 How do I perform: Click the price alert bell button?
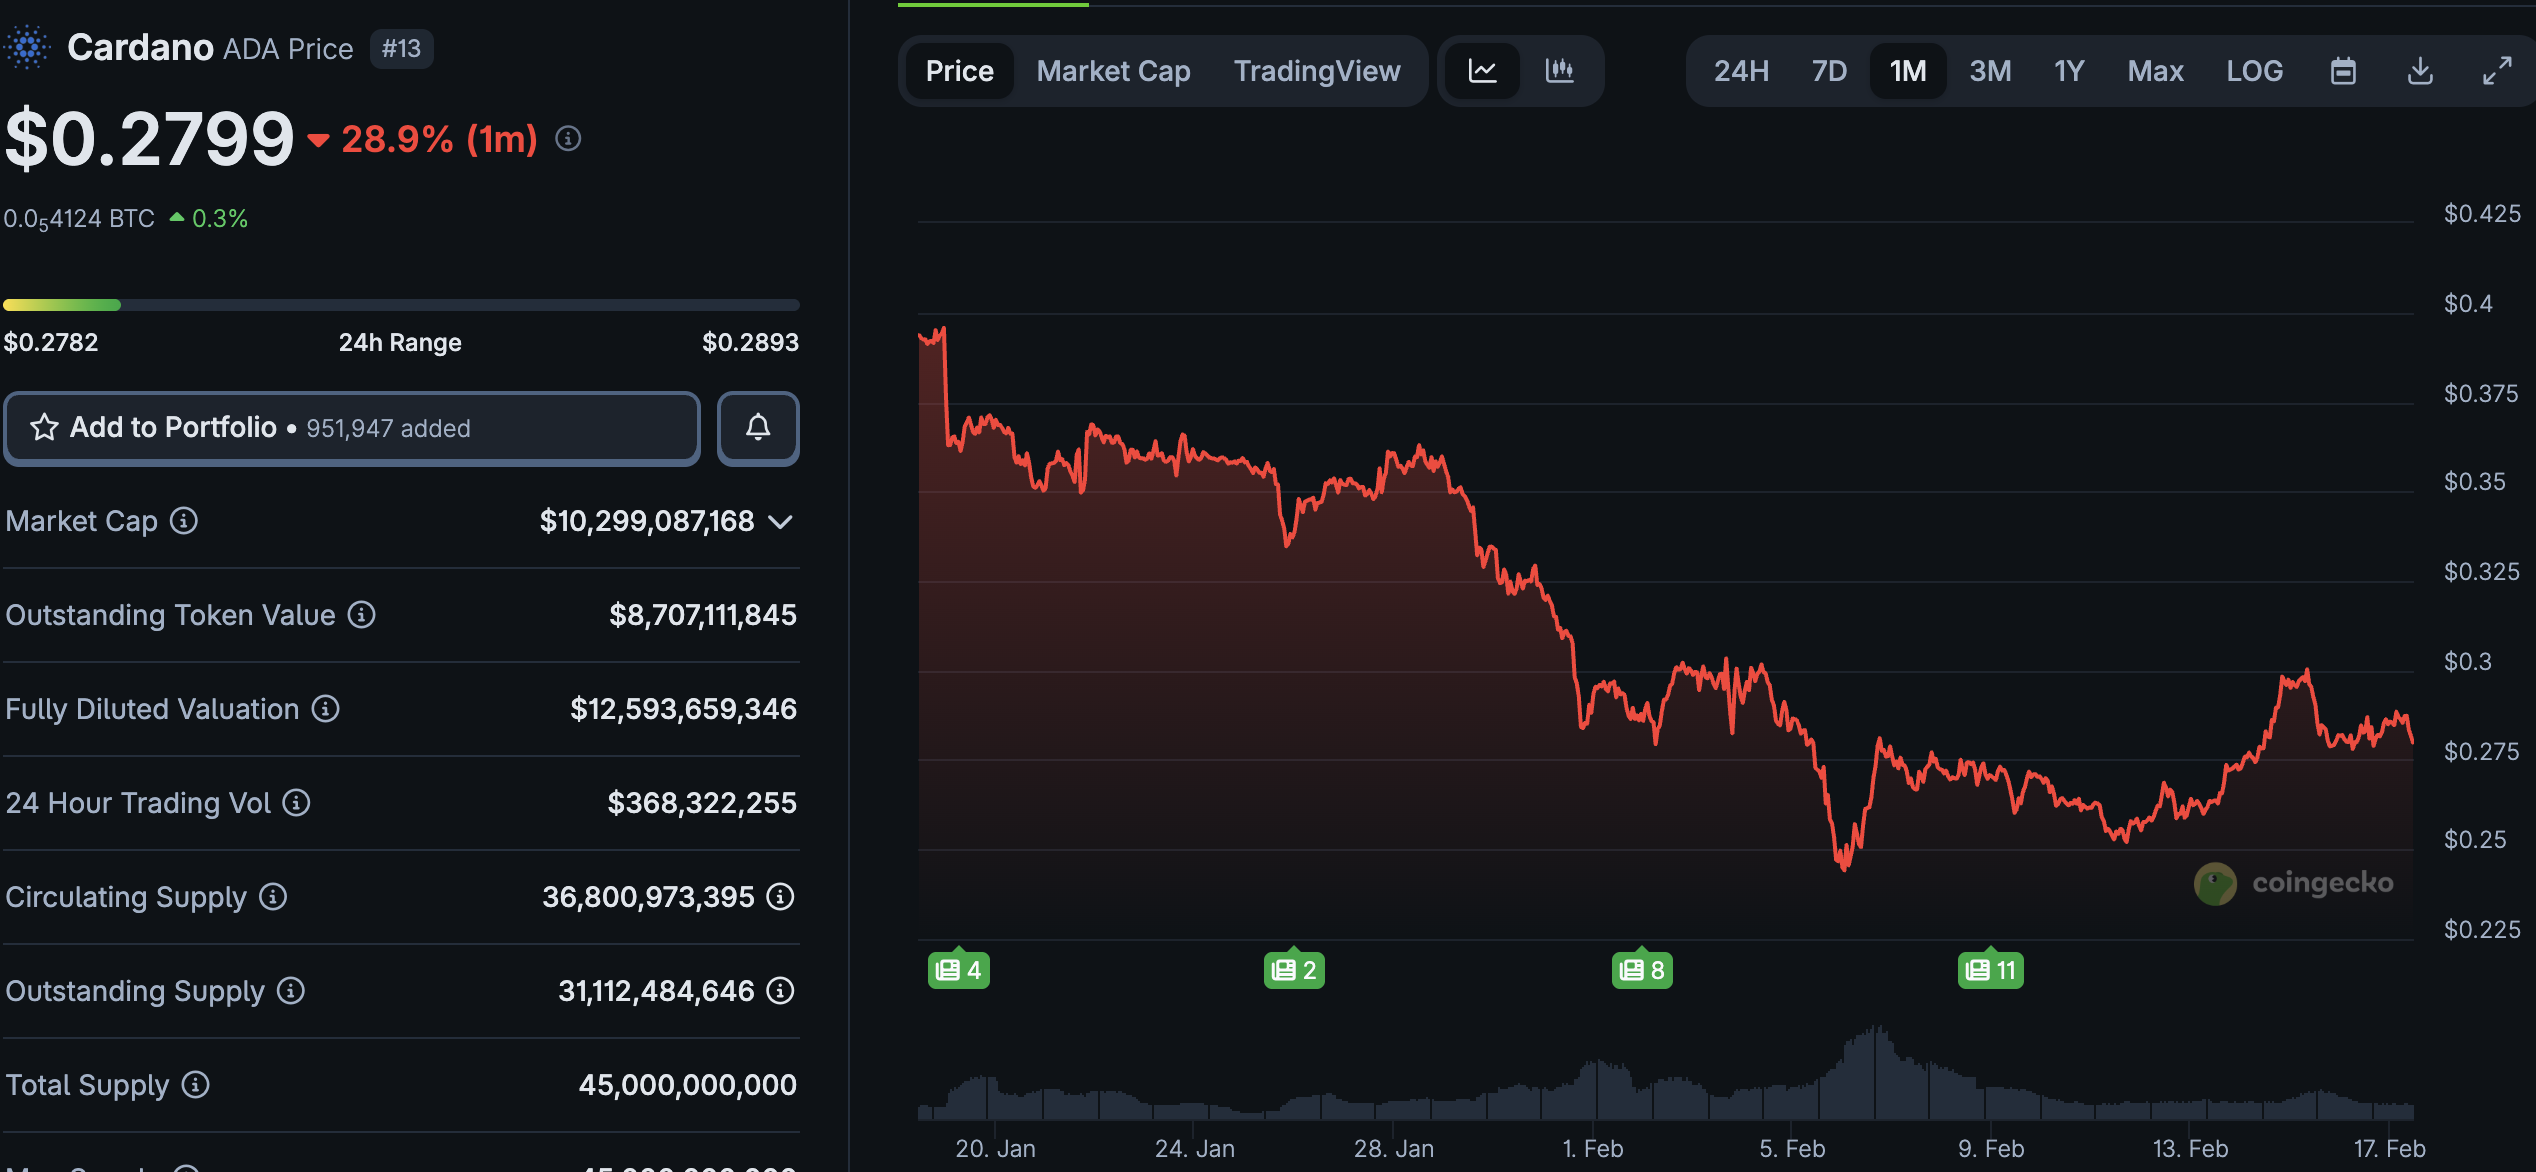[758, 428]
